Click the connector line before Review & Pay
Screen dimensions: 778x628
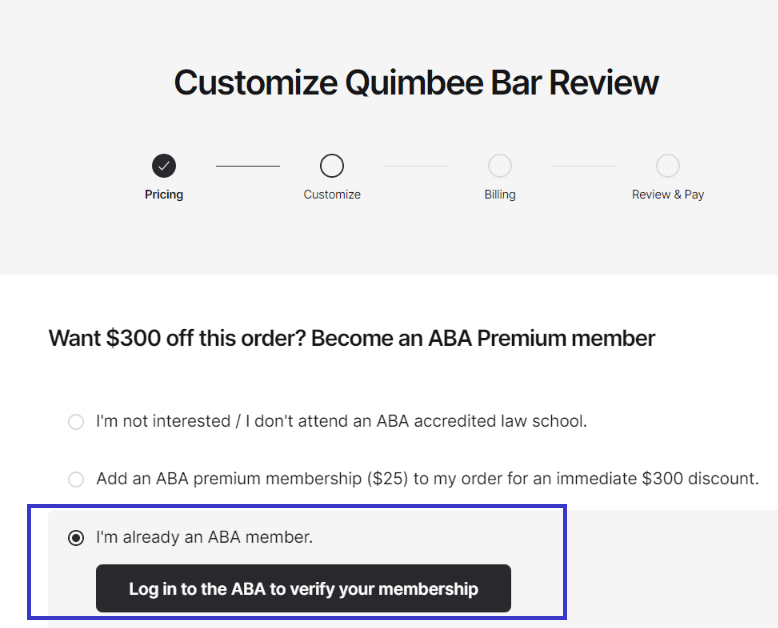pyautogui.click(x=584, y=166)
